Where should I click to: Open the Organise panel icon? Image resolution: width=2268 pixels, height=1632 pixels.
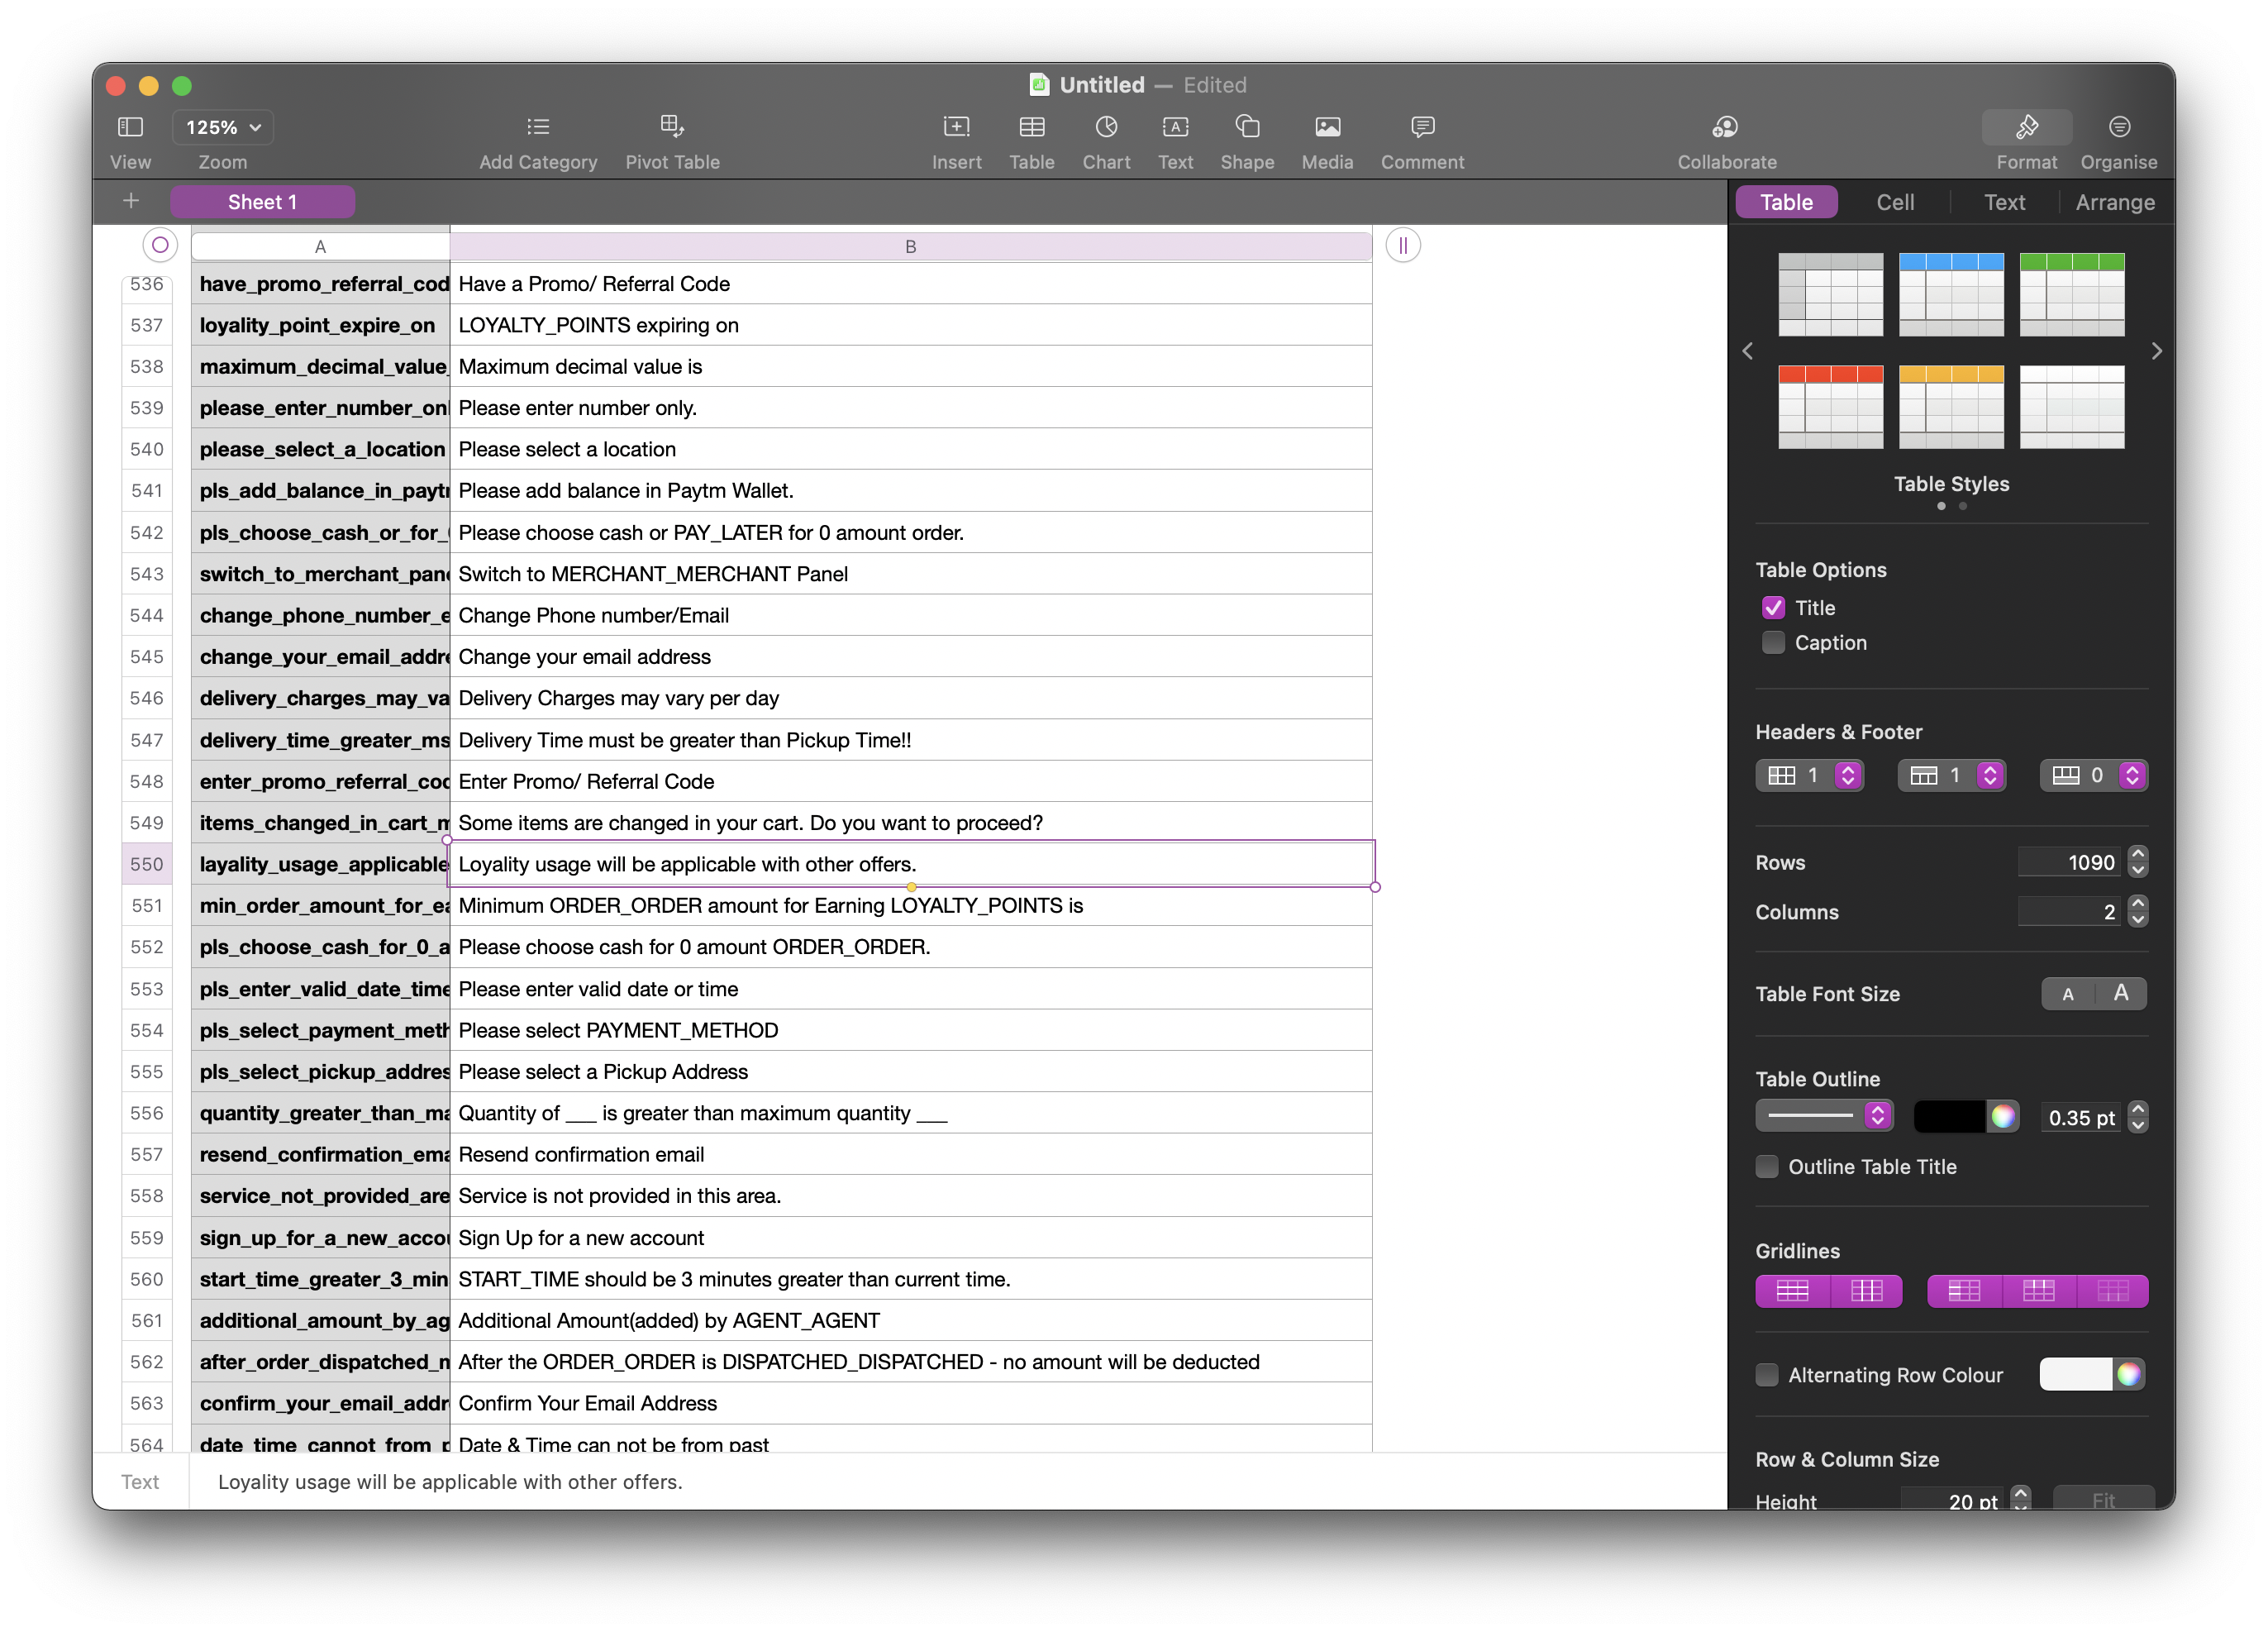click(2118, 127)
